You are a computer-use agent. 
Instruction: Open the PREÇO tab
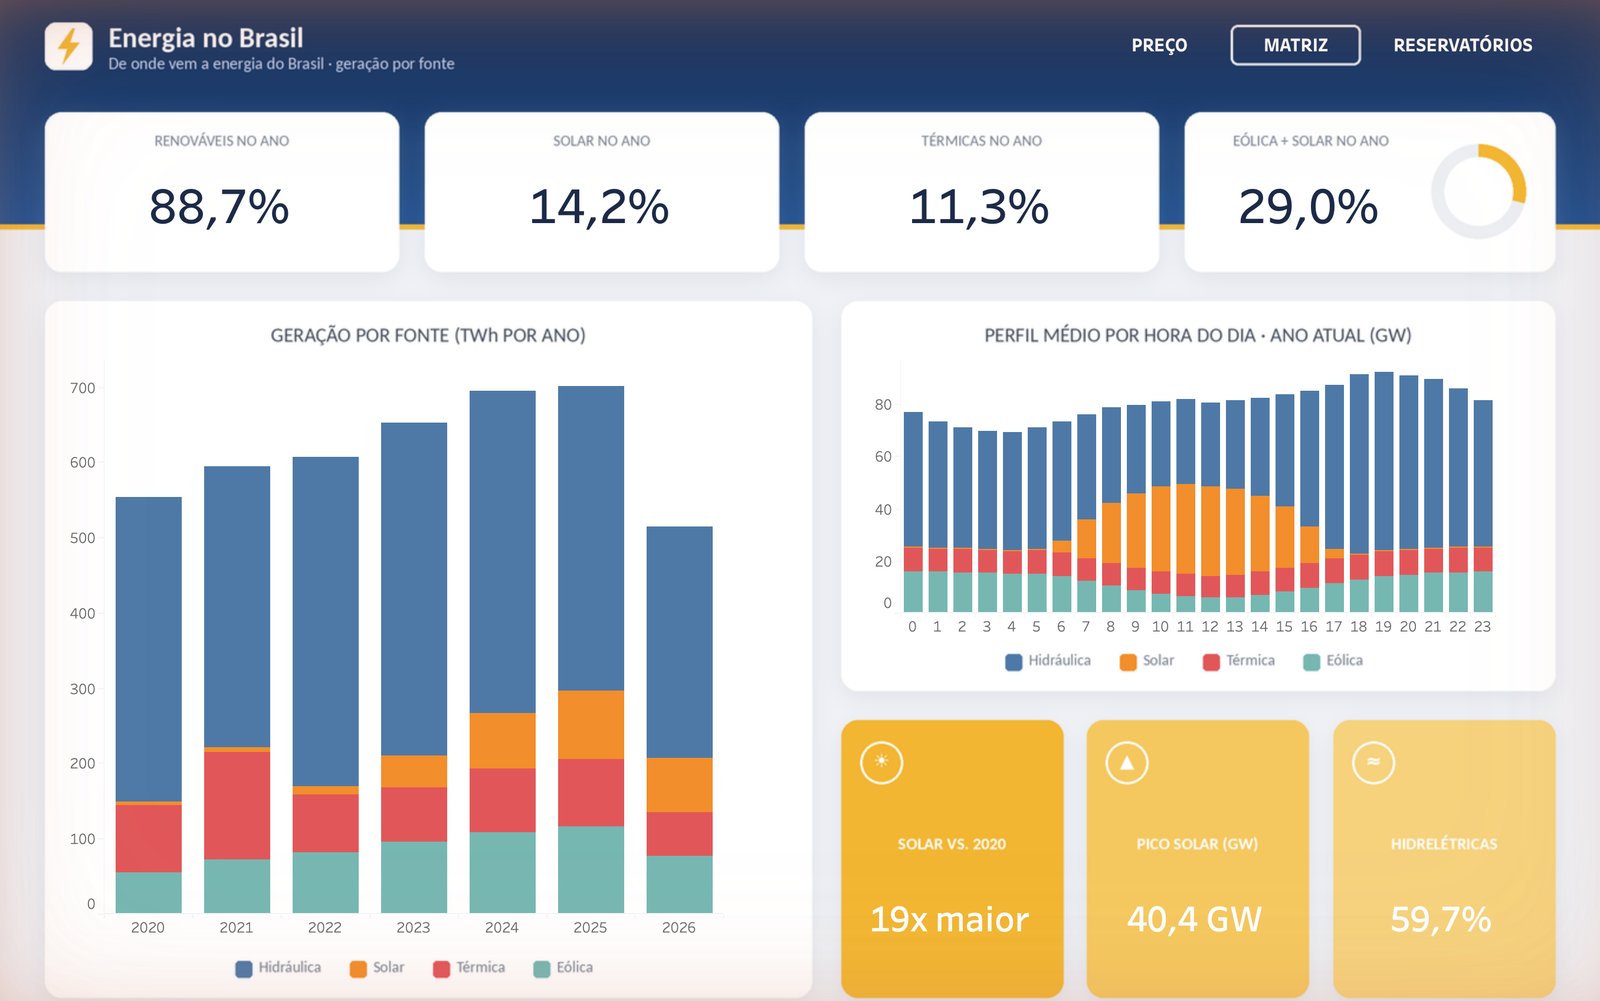click(x=1159, y=45)
